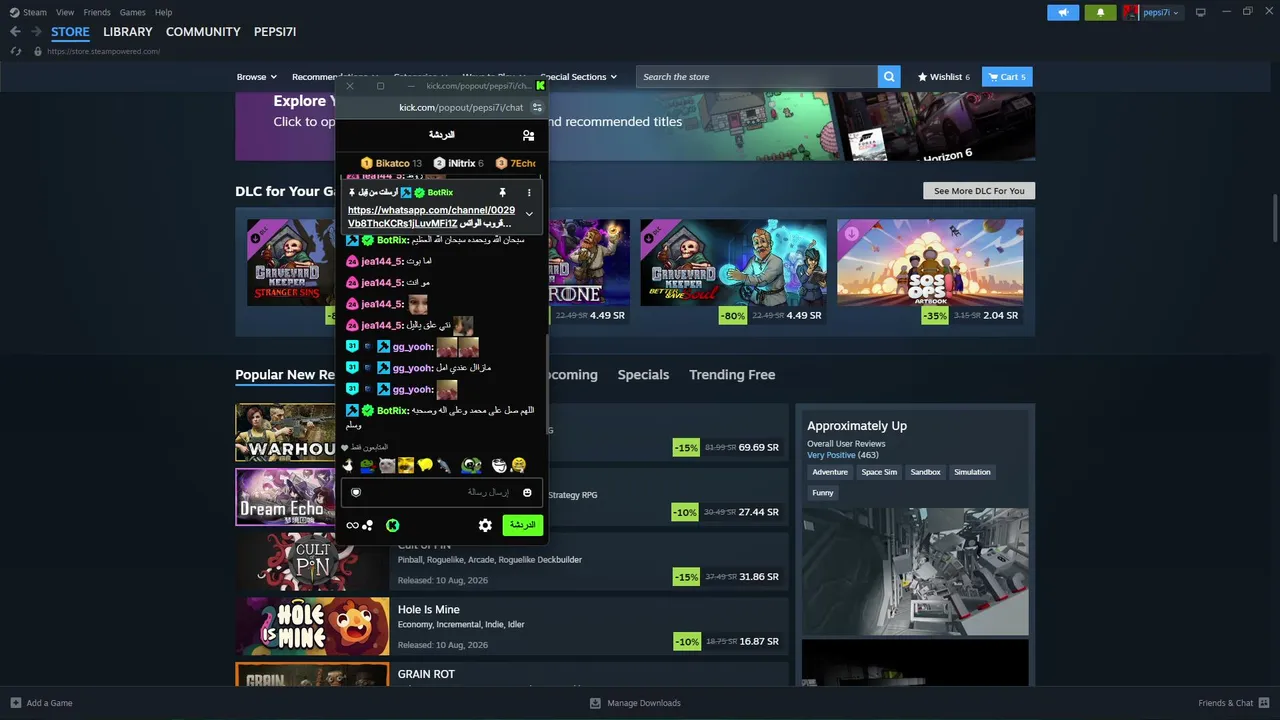Select the Specials tab
Image resolution: width=1280 pixels, height=720 pixels.
click(643, 375)
